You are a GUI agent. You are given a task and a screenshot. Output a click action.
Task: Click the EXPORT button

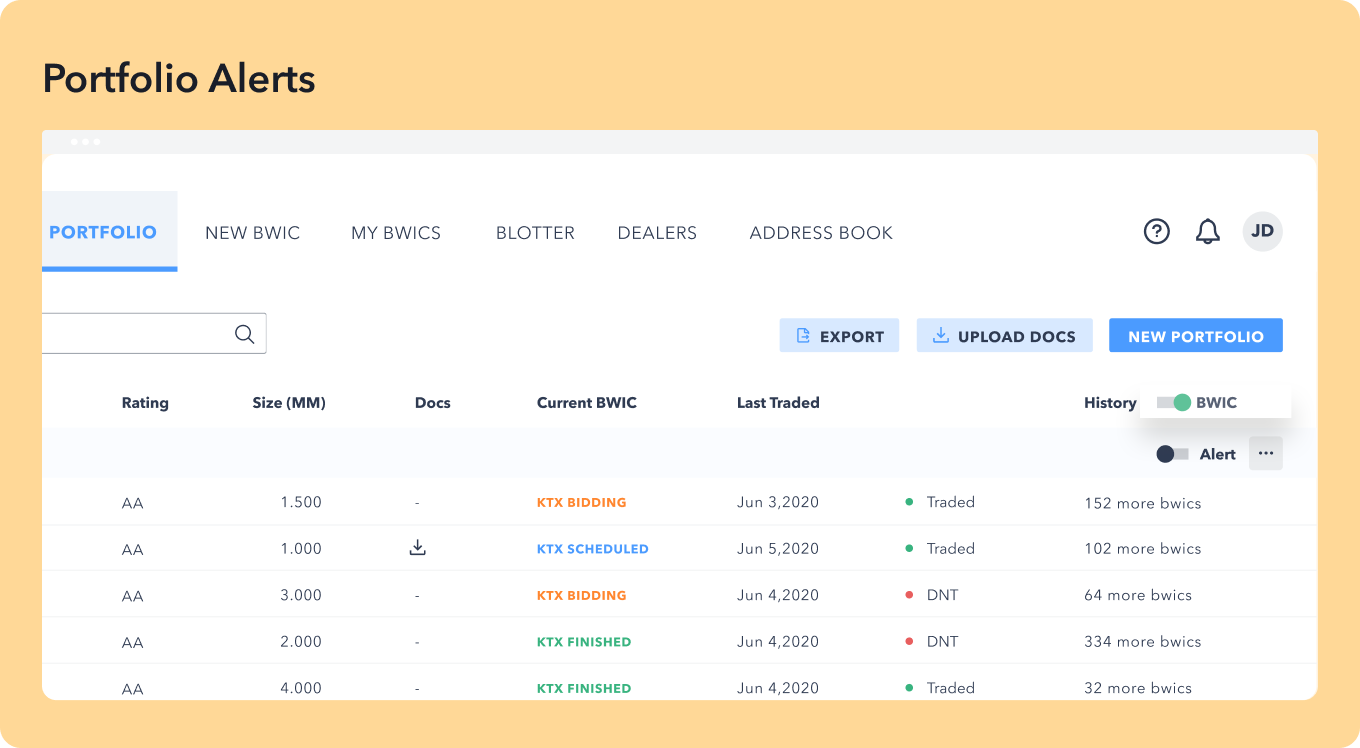(839, 336)
